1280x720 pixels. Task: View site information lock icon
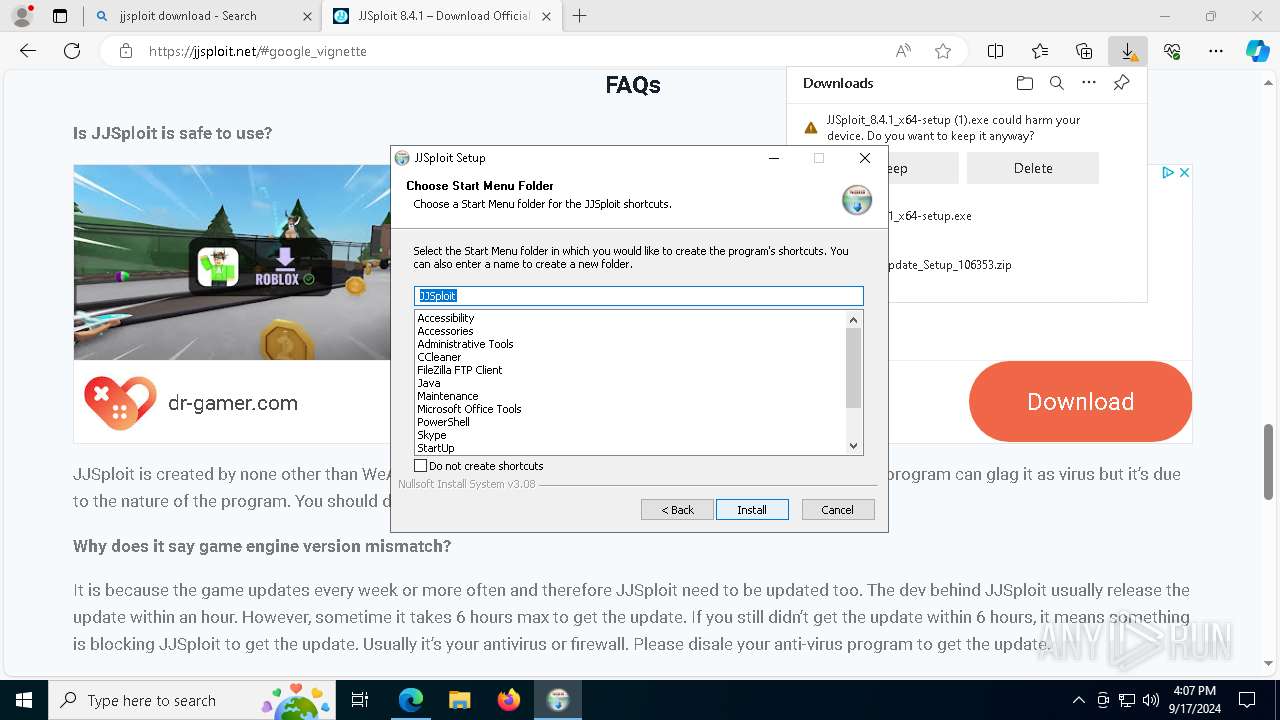point(125,51)
